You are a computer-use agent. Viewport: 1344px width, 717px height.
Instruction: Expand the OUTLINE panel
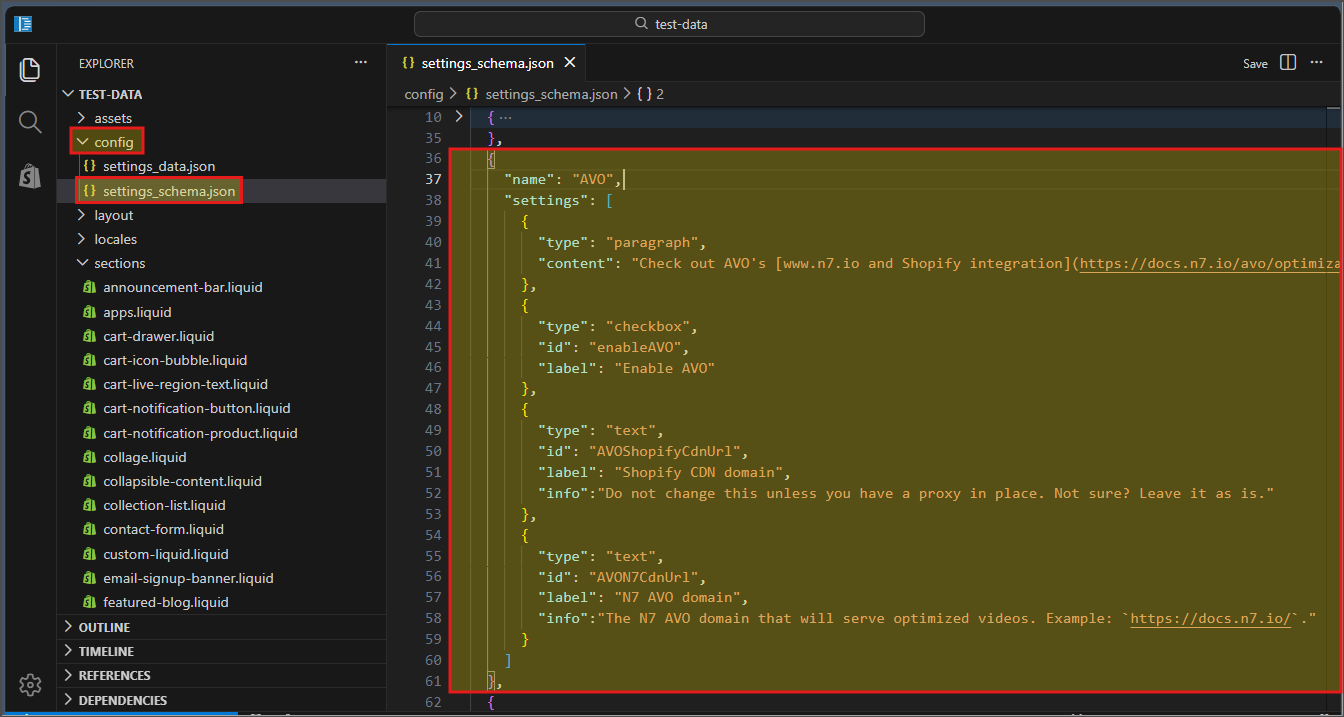pos(222,627)
